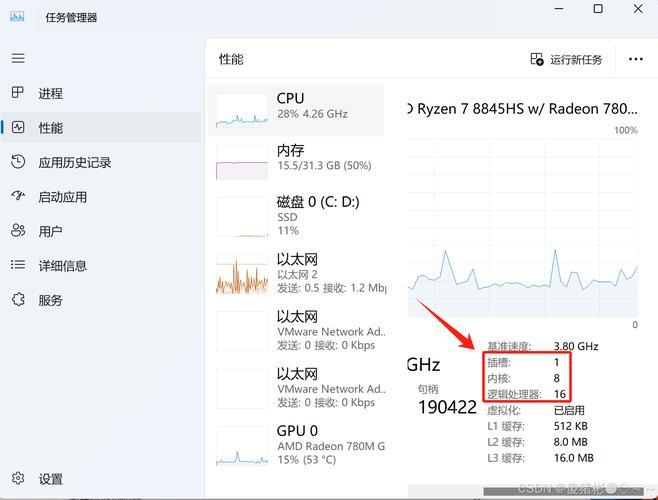This screenshot has height=500, width=658.
Task: Select 磁盘 0 (C: D:) entry
Action: [x=296, y=216]
